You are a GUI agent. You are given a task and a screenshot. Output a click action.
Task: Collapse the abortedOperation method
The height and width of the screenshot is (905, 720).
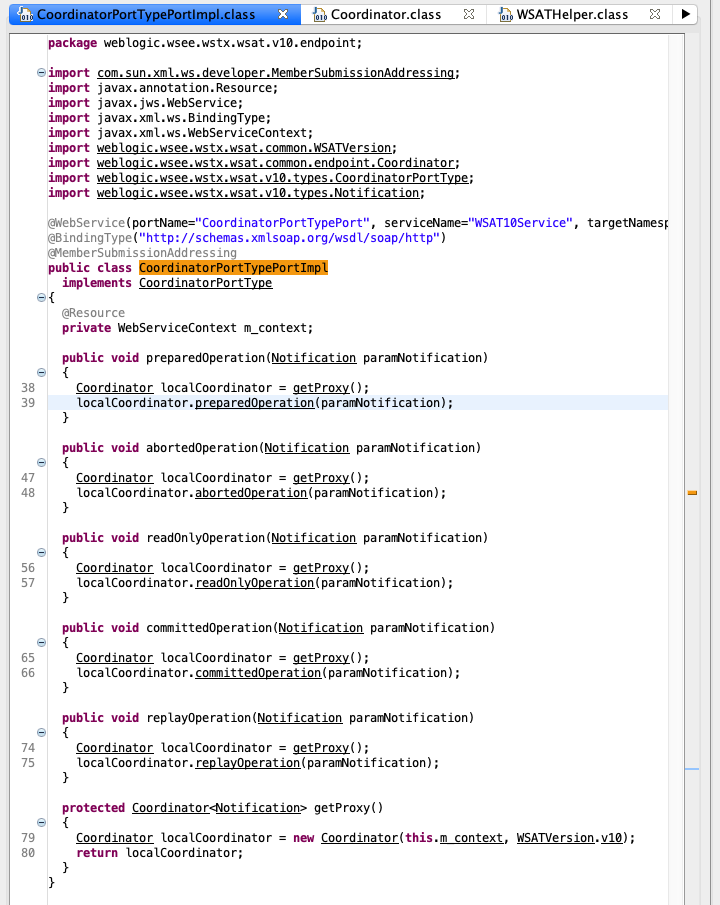tap(41, 462)
